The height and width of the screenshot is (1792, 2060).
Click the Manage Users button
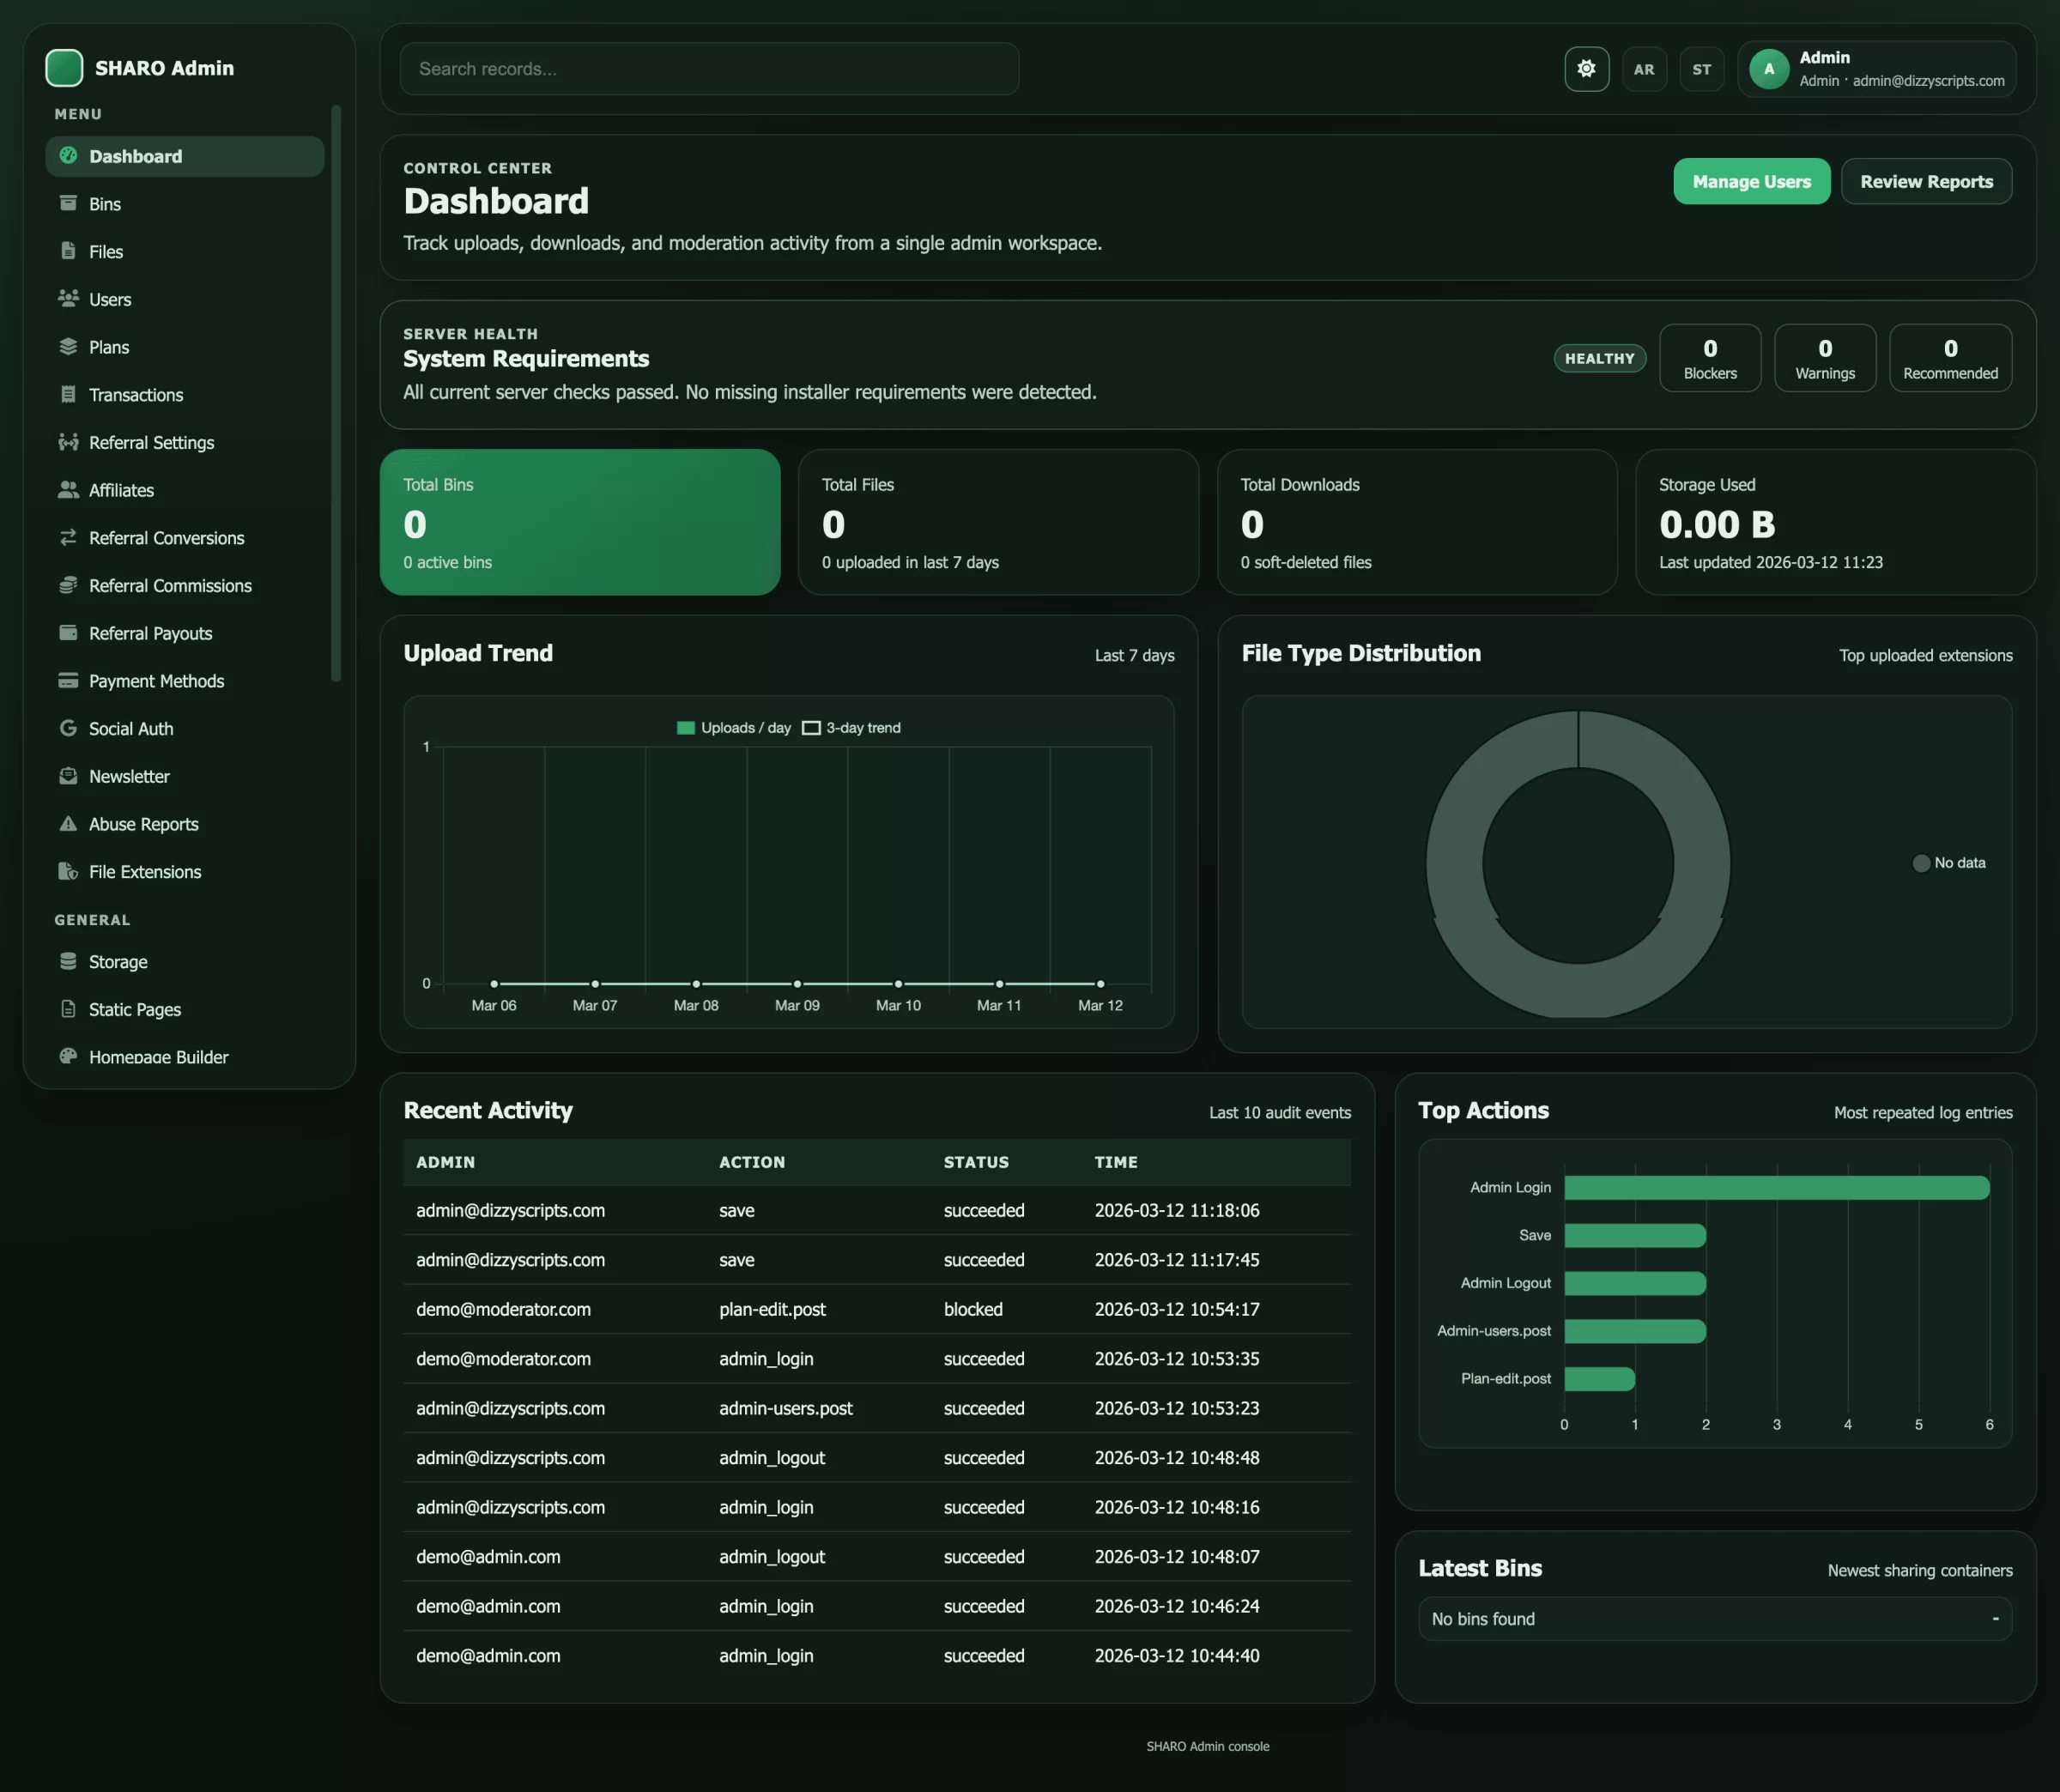1752,181
